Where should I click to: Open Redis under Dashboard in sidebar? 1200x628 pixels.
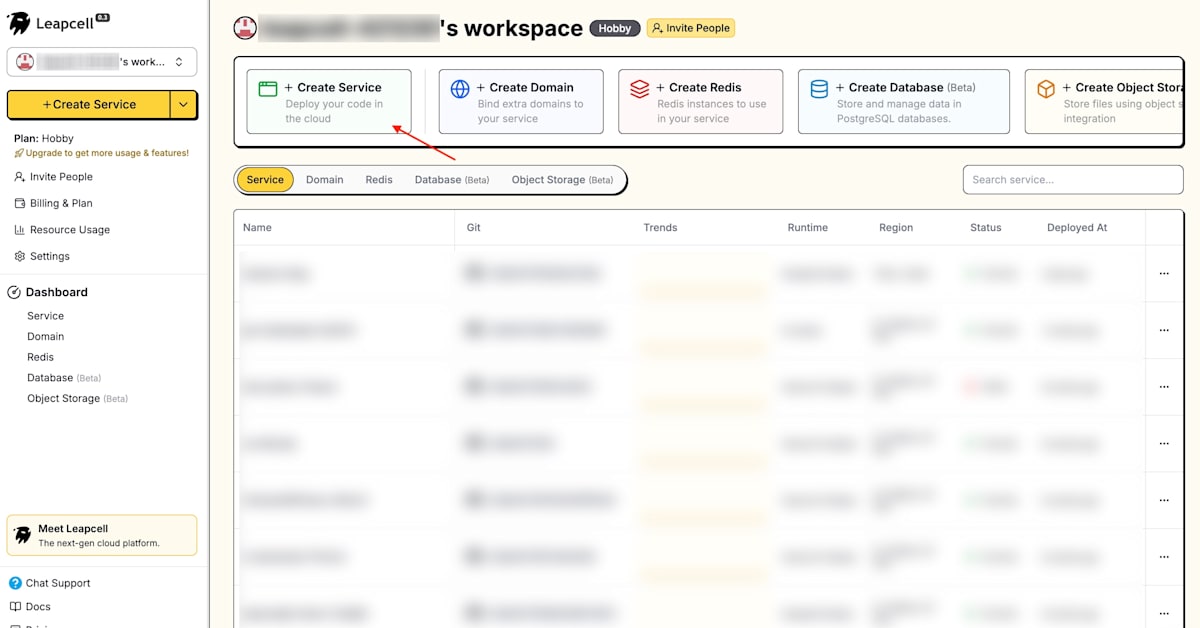(x=40, y=357)
